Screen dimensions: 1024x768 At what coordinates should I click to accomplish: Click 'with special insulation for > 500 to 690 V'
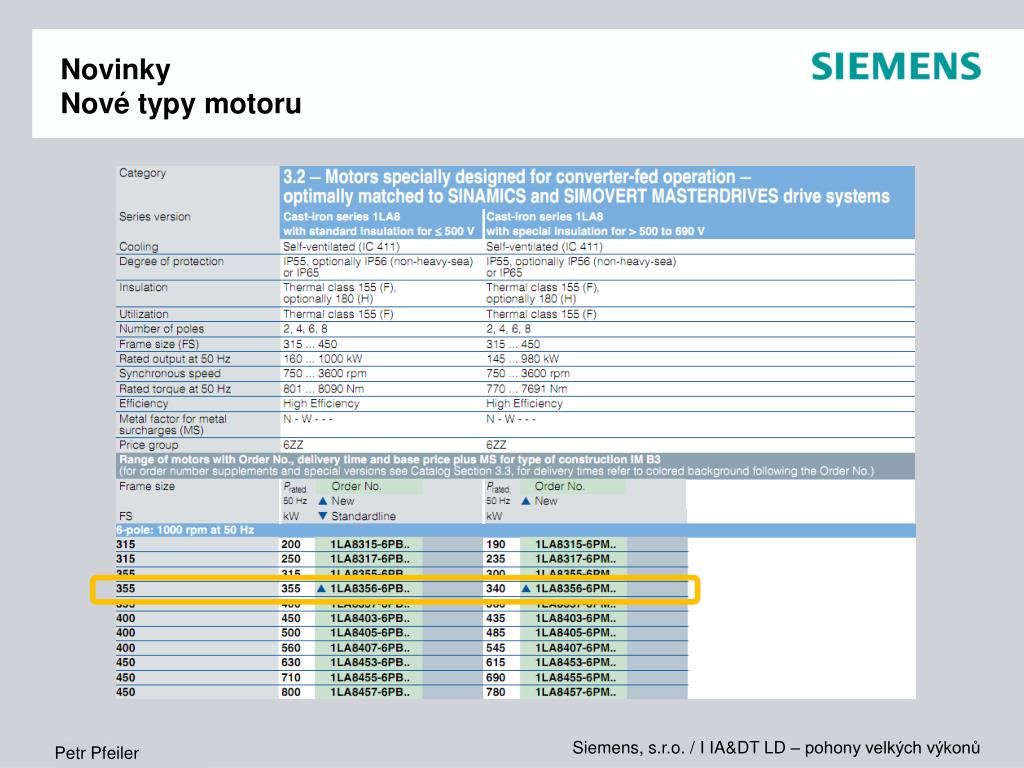(x=596, y=231)
